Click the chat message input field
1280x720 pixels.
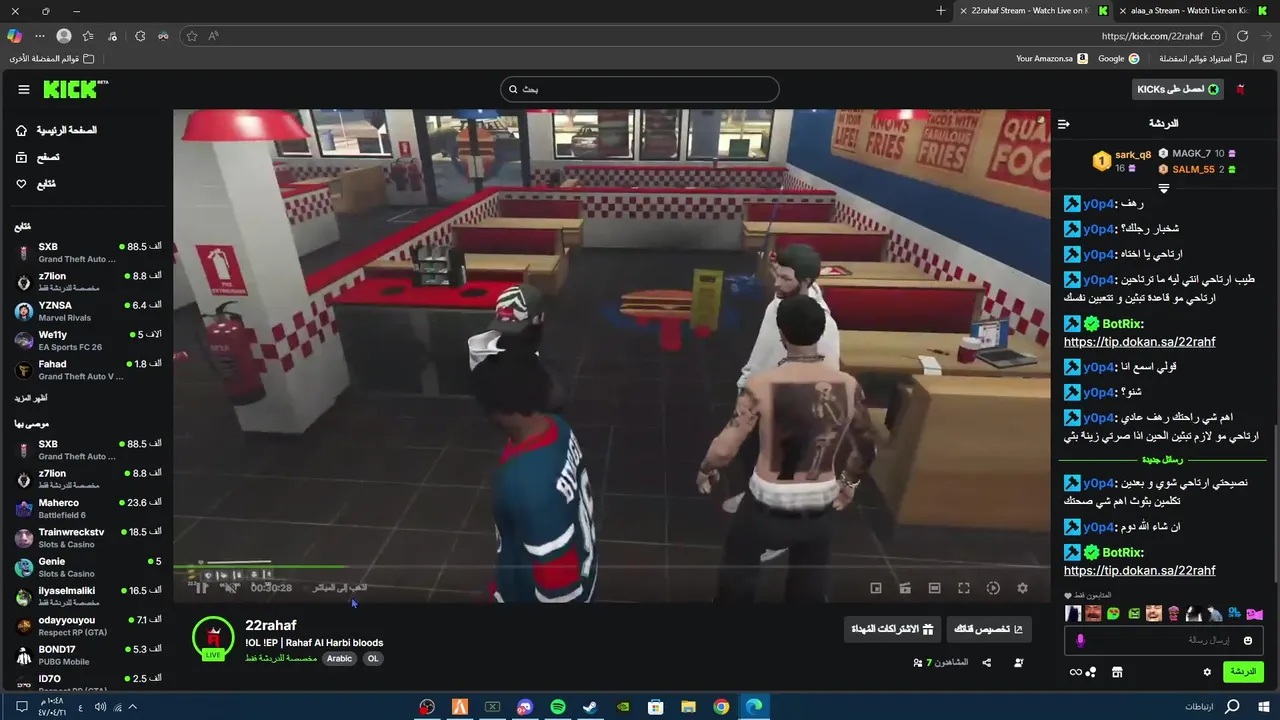coord(1165,640)
